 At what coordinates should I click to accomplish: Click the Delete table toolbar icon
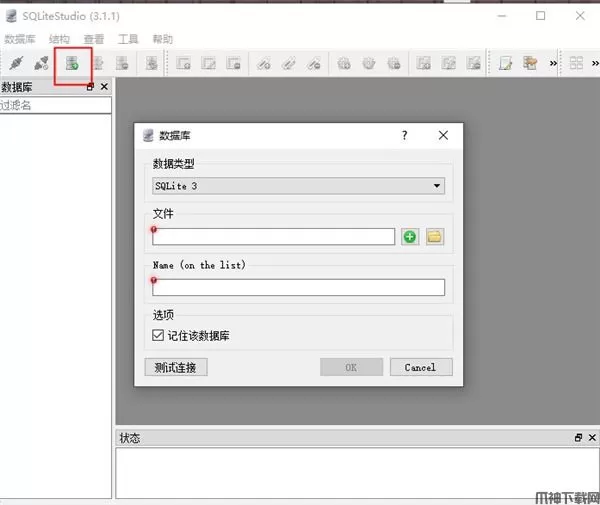coord(233,63)
